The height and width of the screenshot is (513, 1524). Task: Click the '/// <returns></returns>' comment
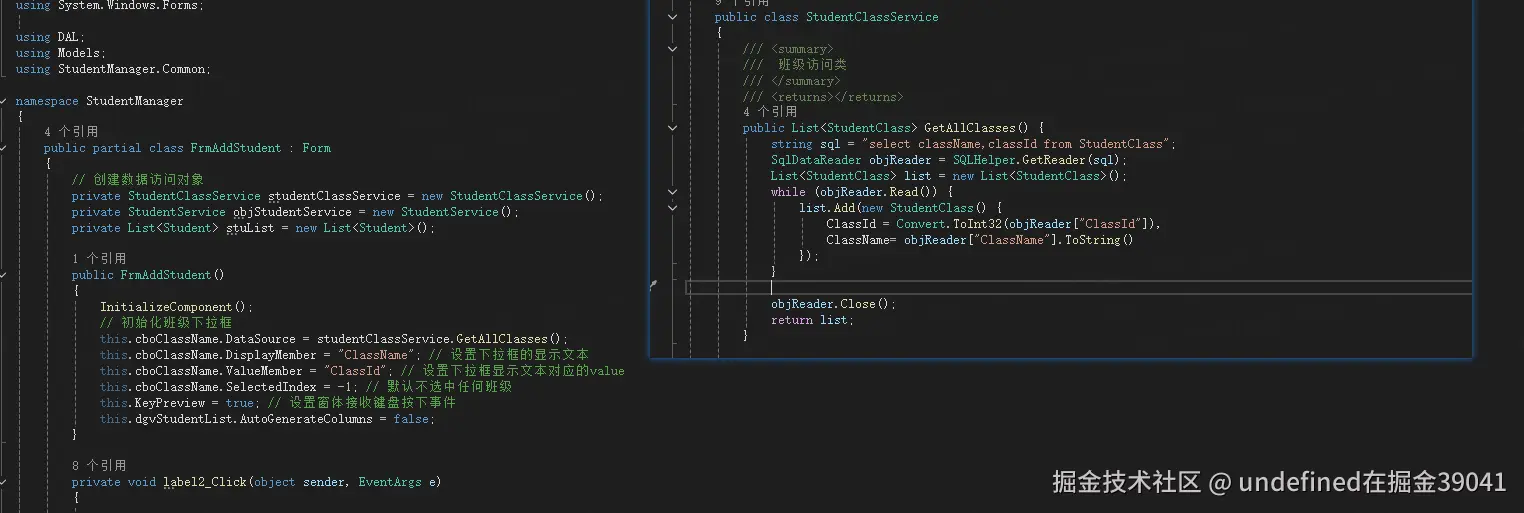click(823, 97)
